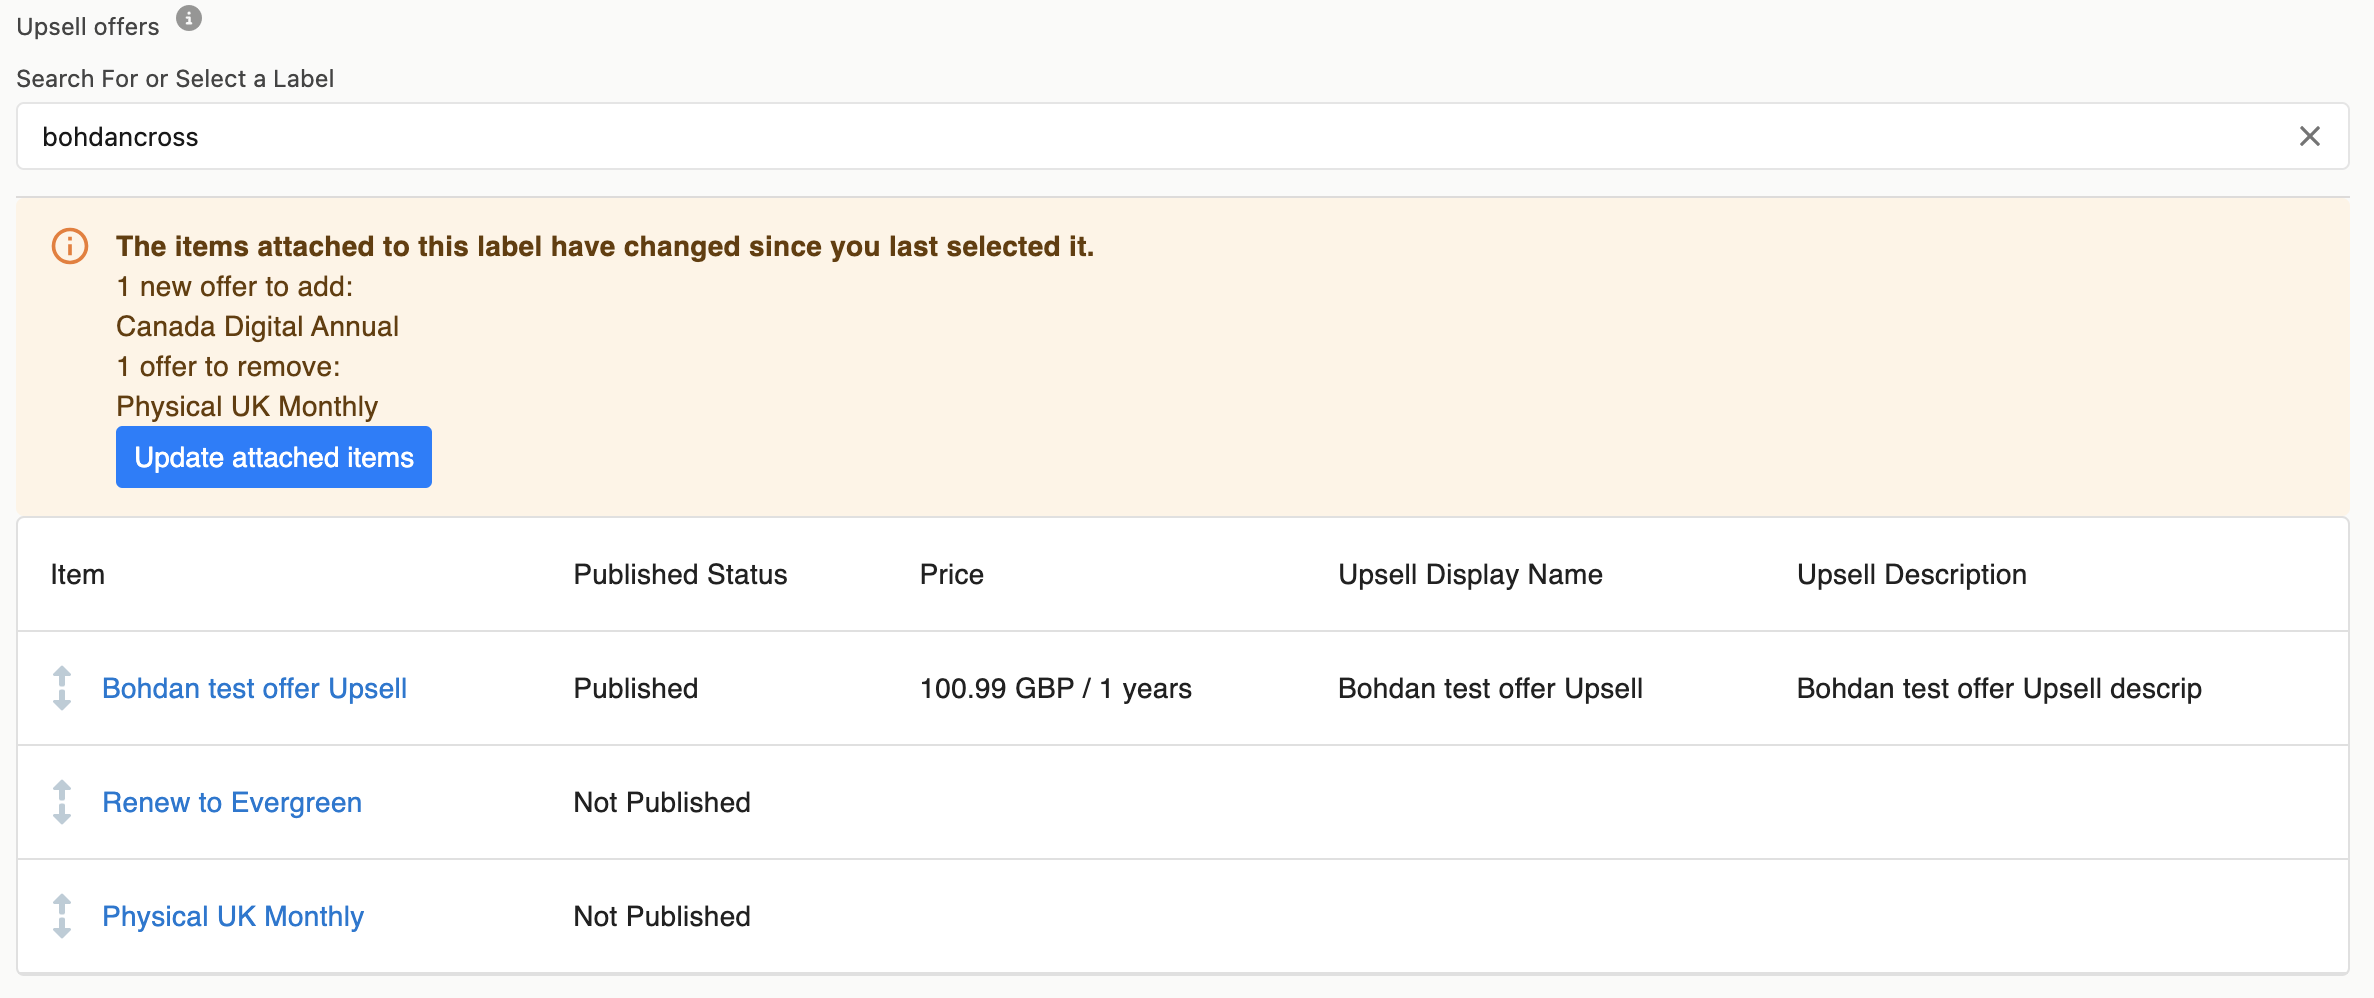Click the Upsell description cell in first row
This screenshot has width=2374, height=998.
[1998, 688]
